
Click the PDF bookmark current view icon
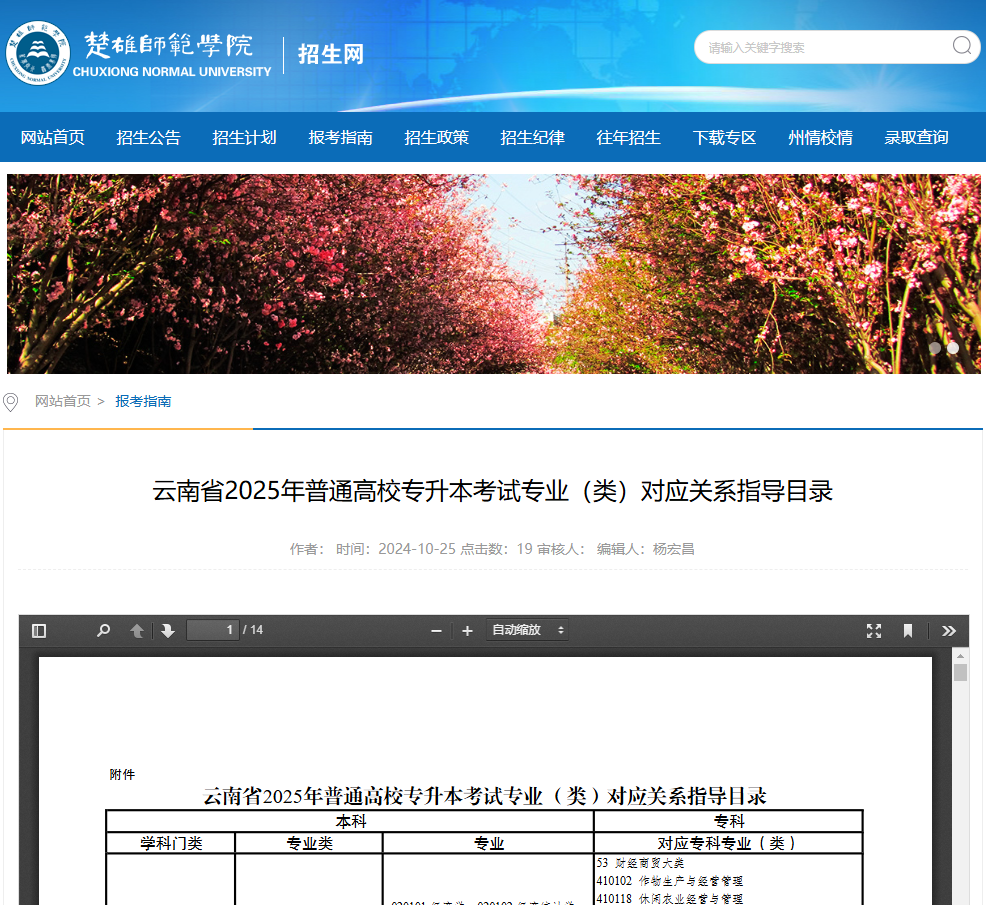click(x=908, y=630)
